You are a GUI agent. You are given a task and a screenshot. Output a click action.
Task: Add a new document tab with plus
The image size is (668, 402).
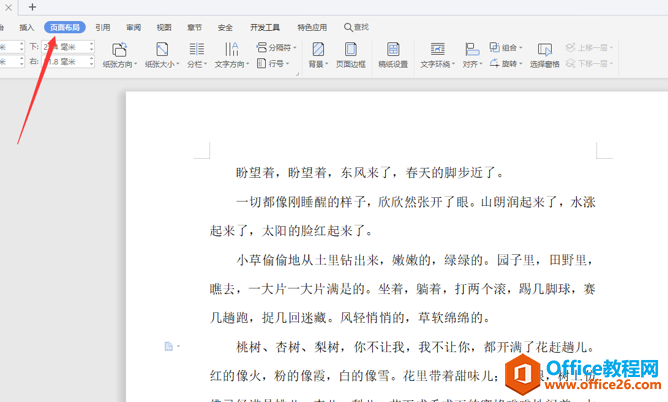(x=32, y=7)
